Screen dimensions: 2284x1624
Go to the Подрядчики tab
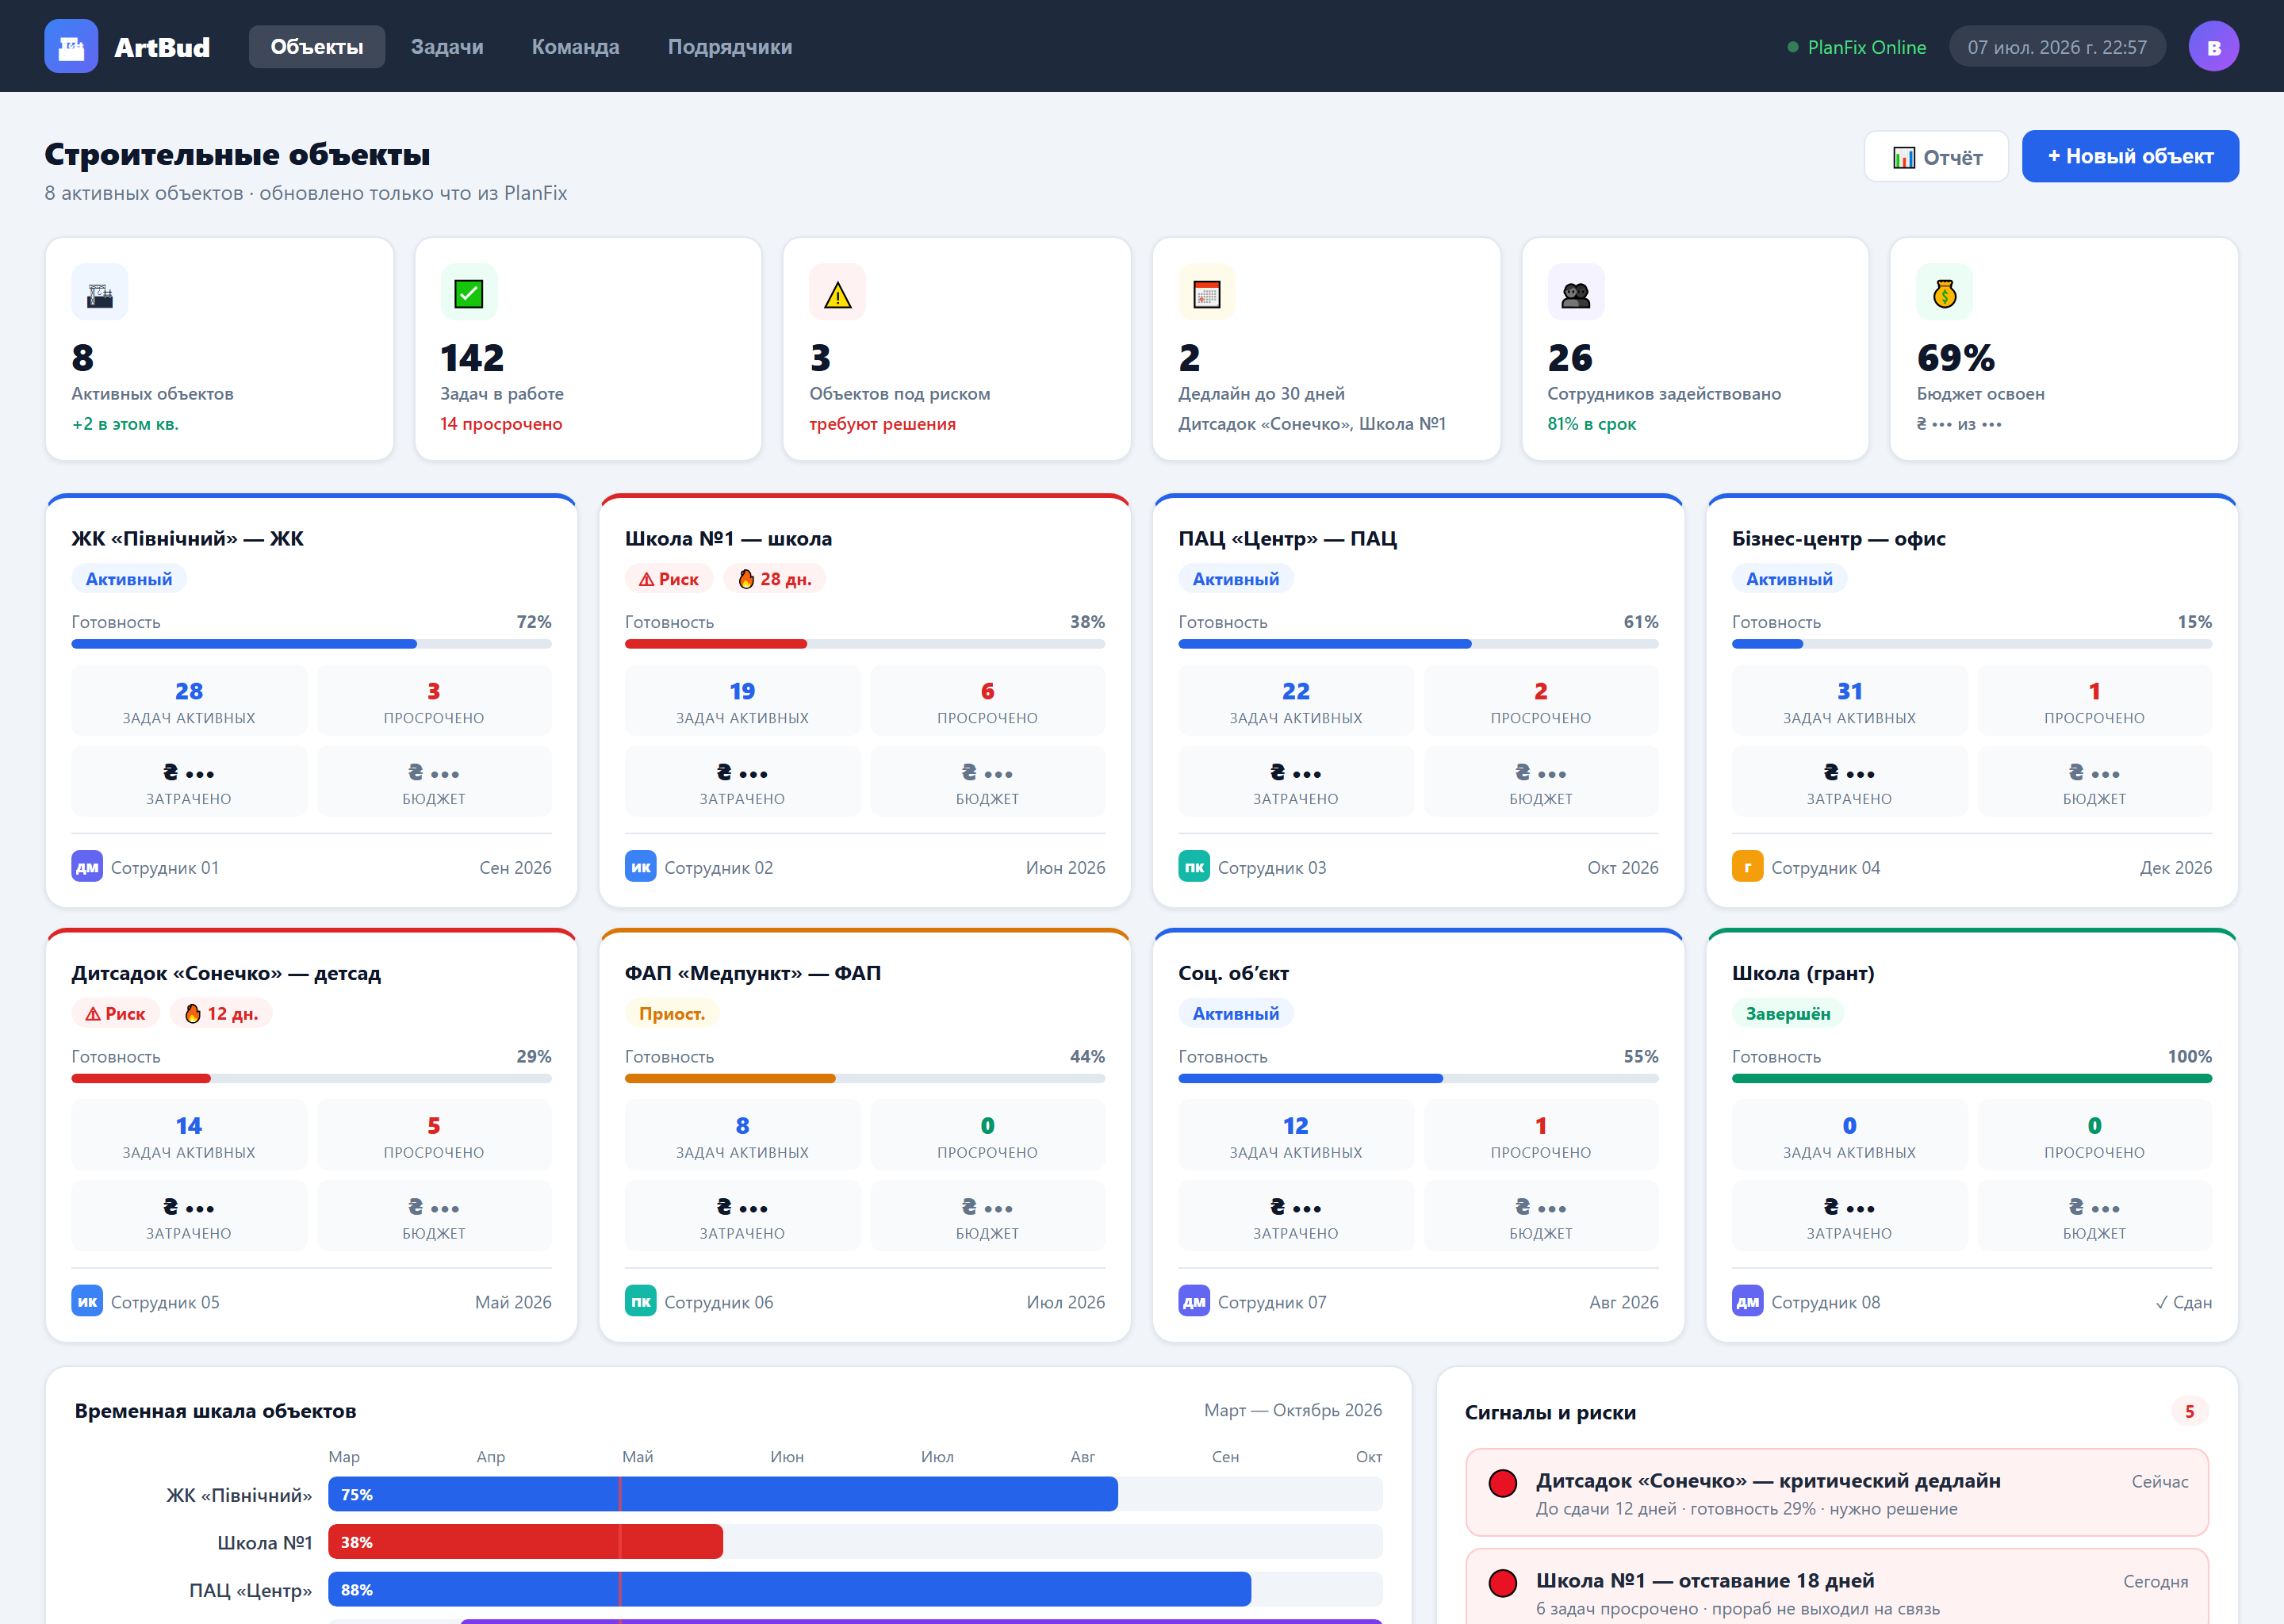coord(730,47)
